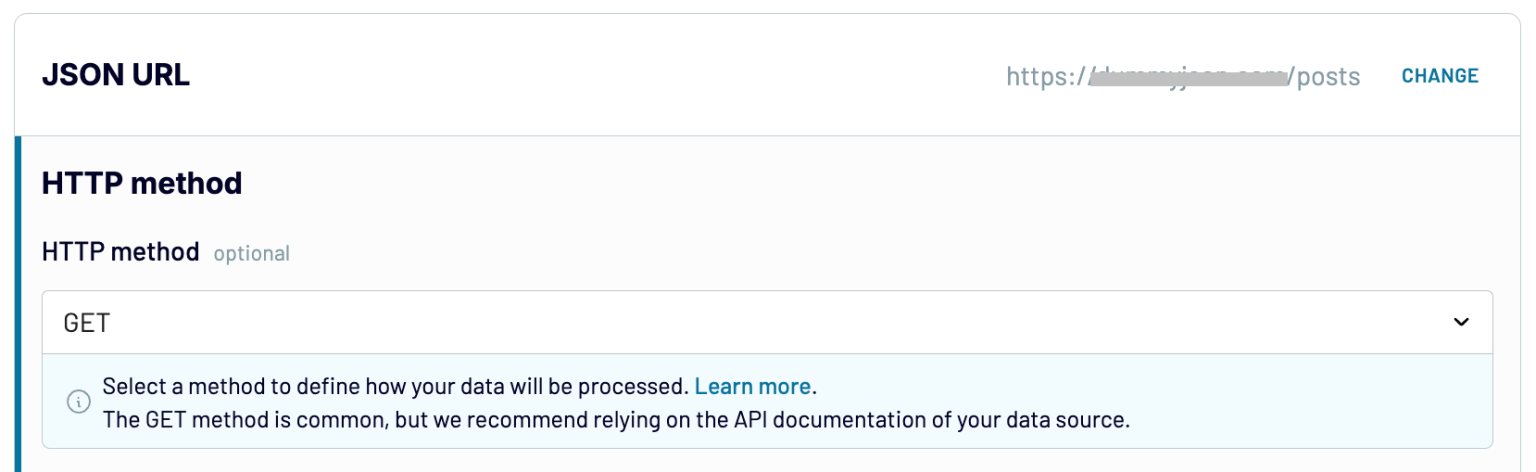Click the blank middle of the HTTP method select field
The height and width of the screenshot is (472, 1536).
click(x=767, y=322)
